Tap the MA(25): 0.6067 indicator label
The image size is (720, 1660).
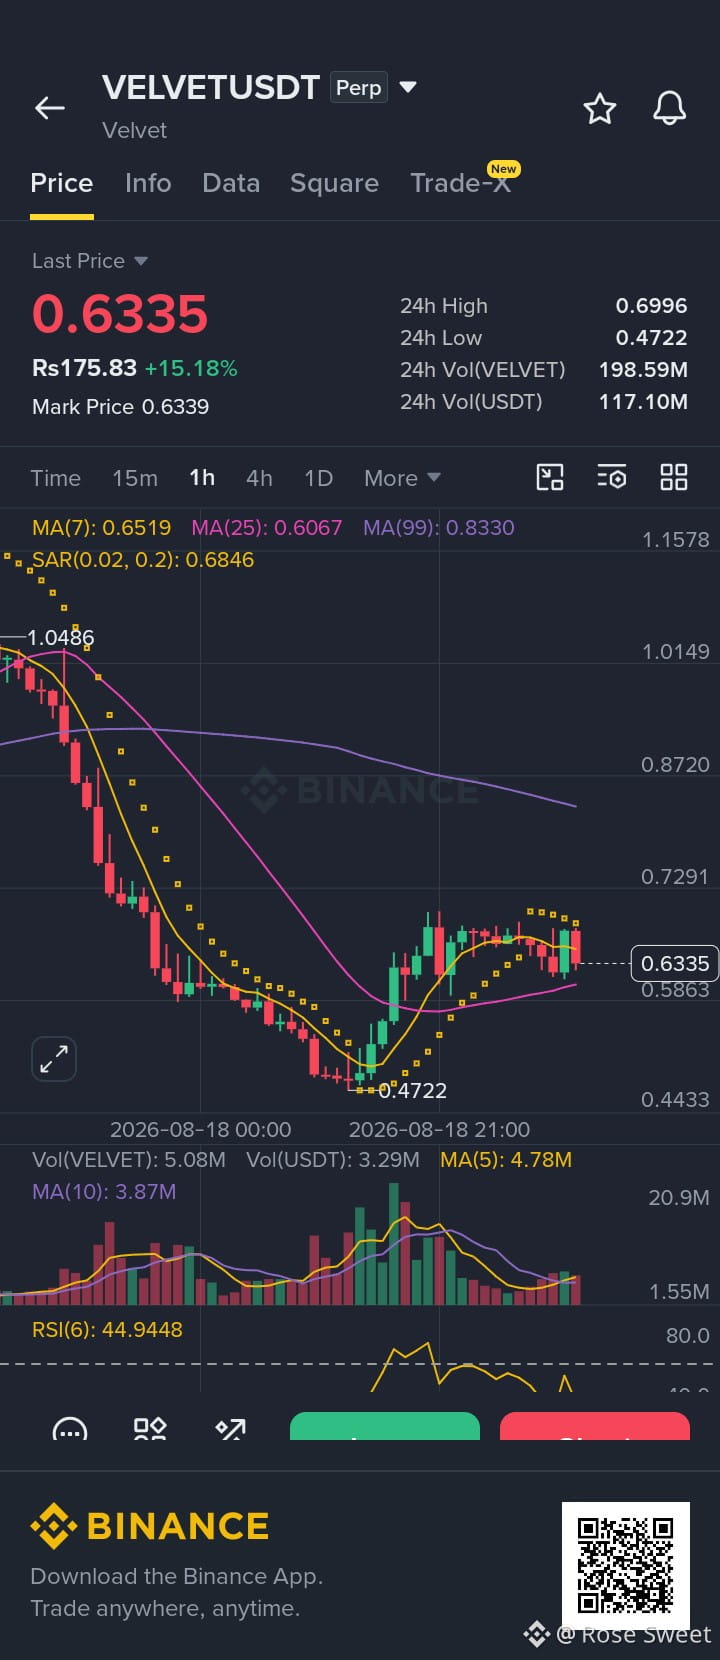coord(267,528)
